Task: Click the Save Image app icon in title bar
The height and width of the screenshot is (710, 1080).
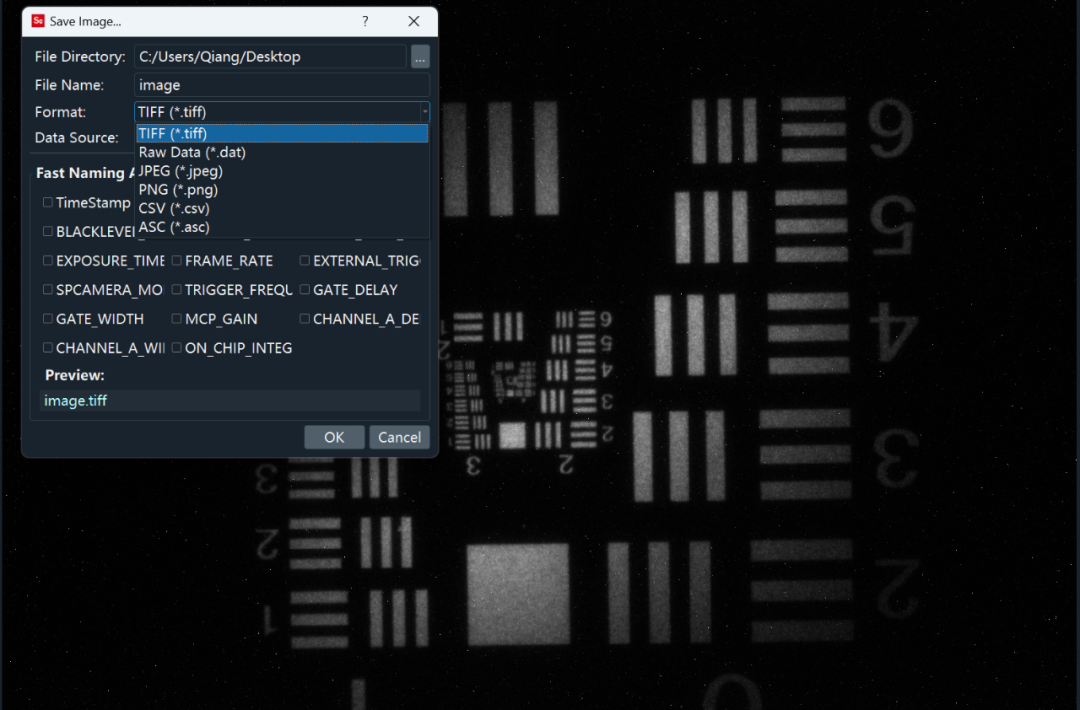Action: [x=39, y=21]
